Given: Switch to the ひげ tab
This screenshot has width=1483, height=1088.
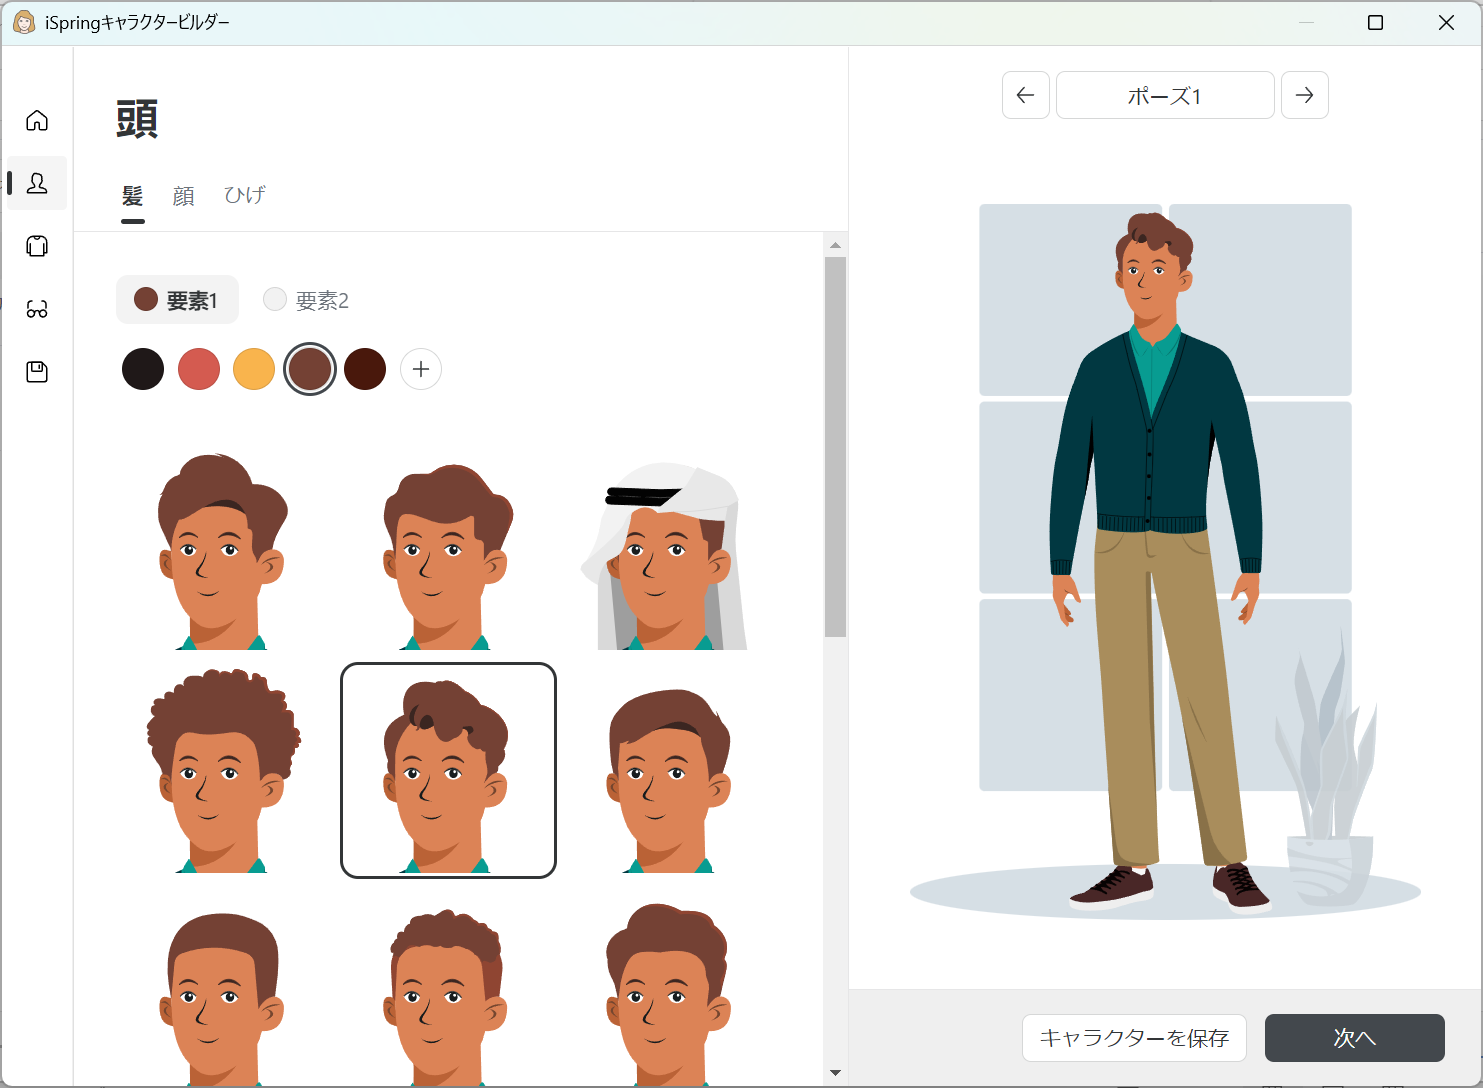Looking at the screenshot, I should [x=244, y=195].
